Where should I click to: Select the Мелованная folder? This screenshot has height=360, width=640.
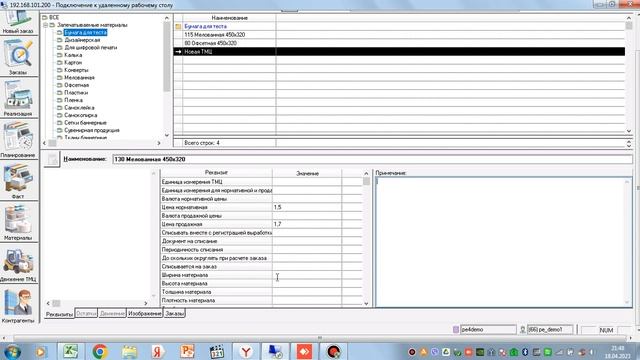(x=79, y=78)
